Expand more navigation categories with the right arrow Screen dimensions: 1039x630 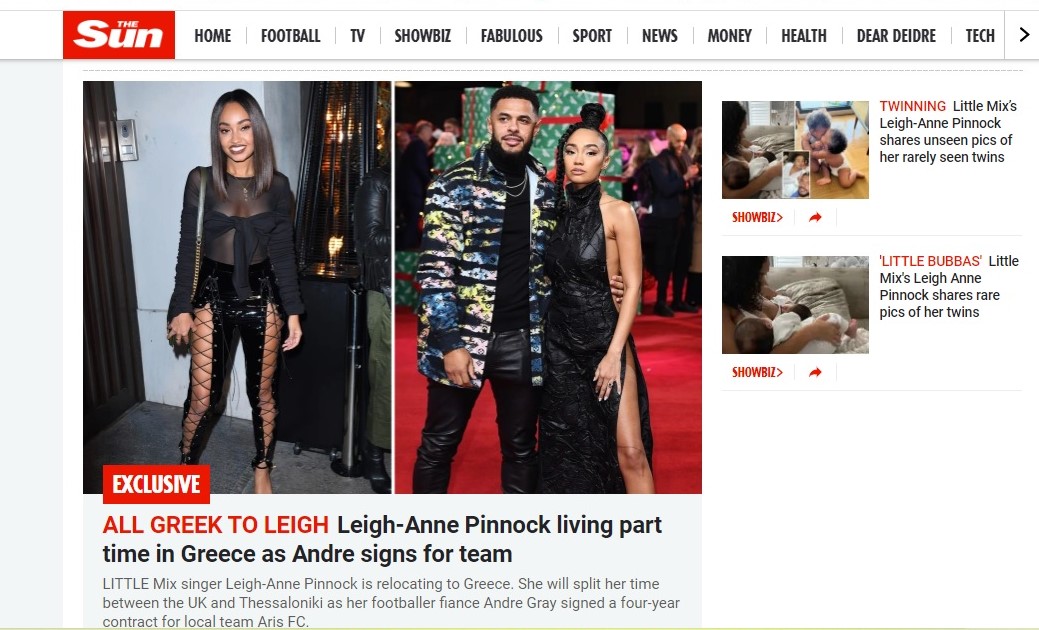pos(1024,34)
